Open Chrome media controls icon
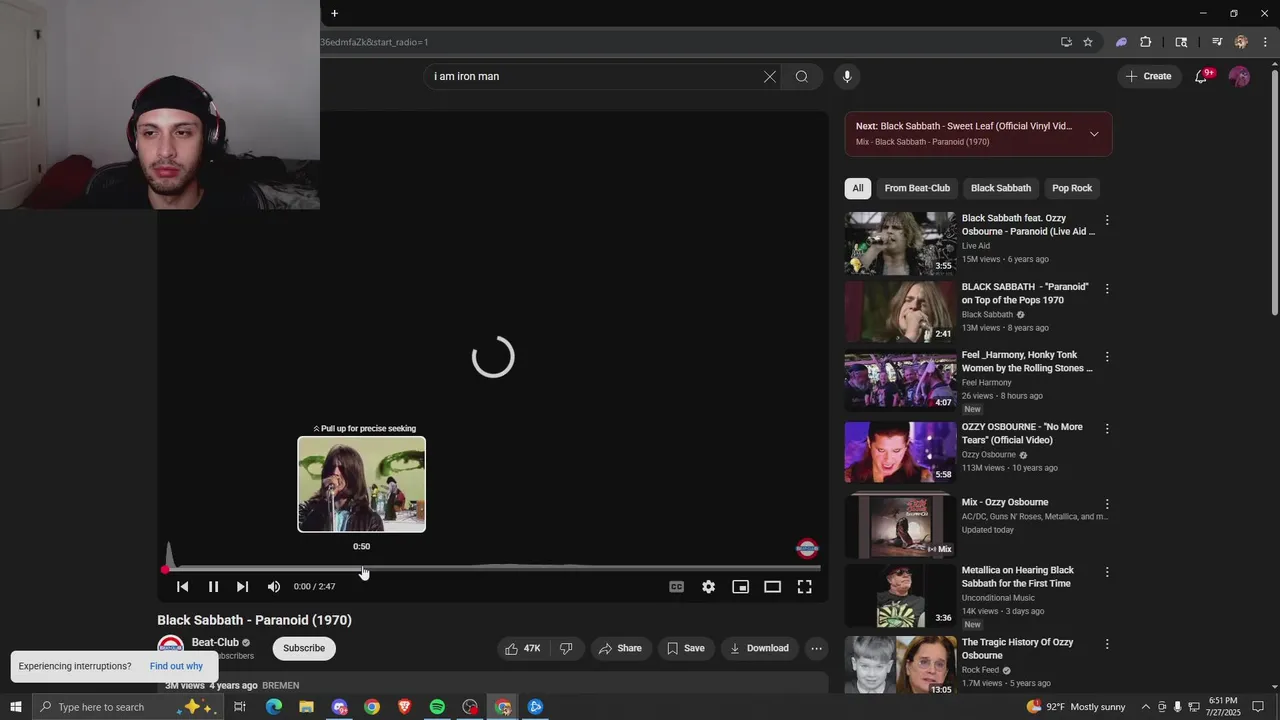The height and width of the screenshot is (720, 1280). coord(1217,42)
